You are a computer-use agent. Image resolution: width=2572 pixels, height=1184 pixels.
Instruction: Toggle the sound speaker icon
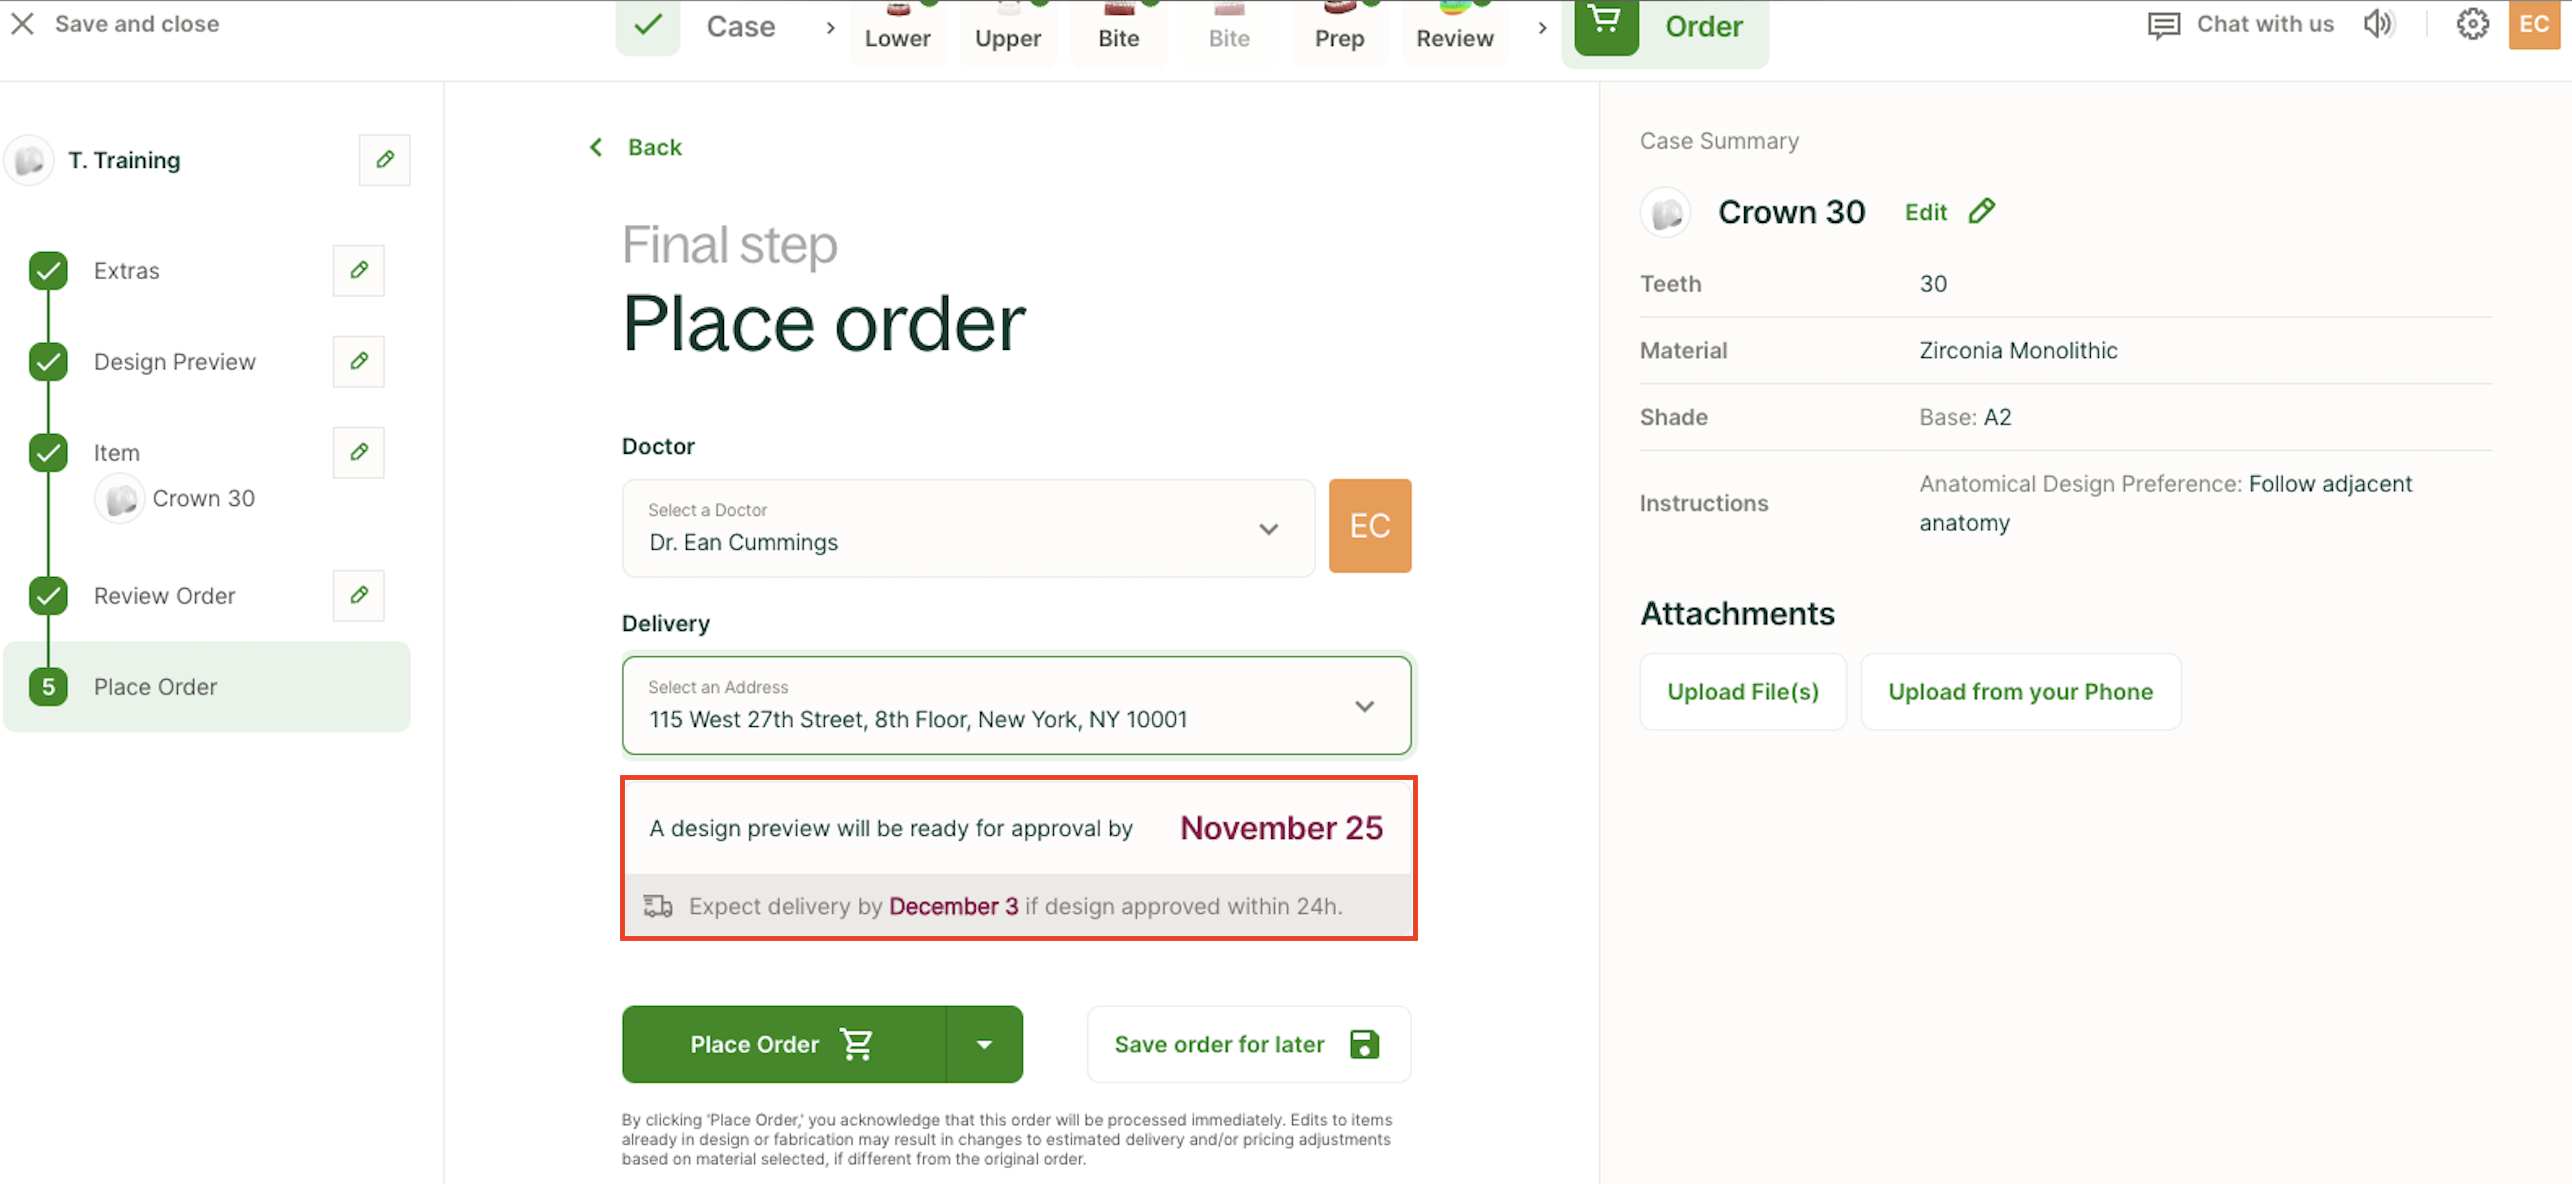[2379, 24]
